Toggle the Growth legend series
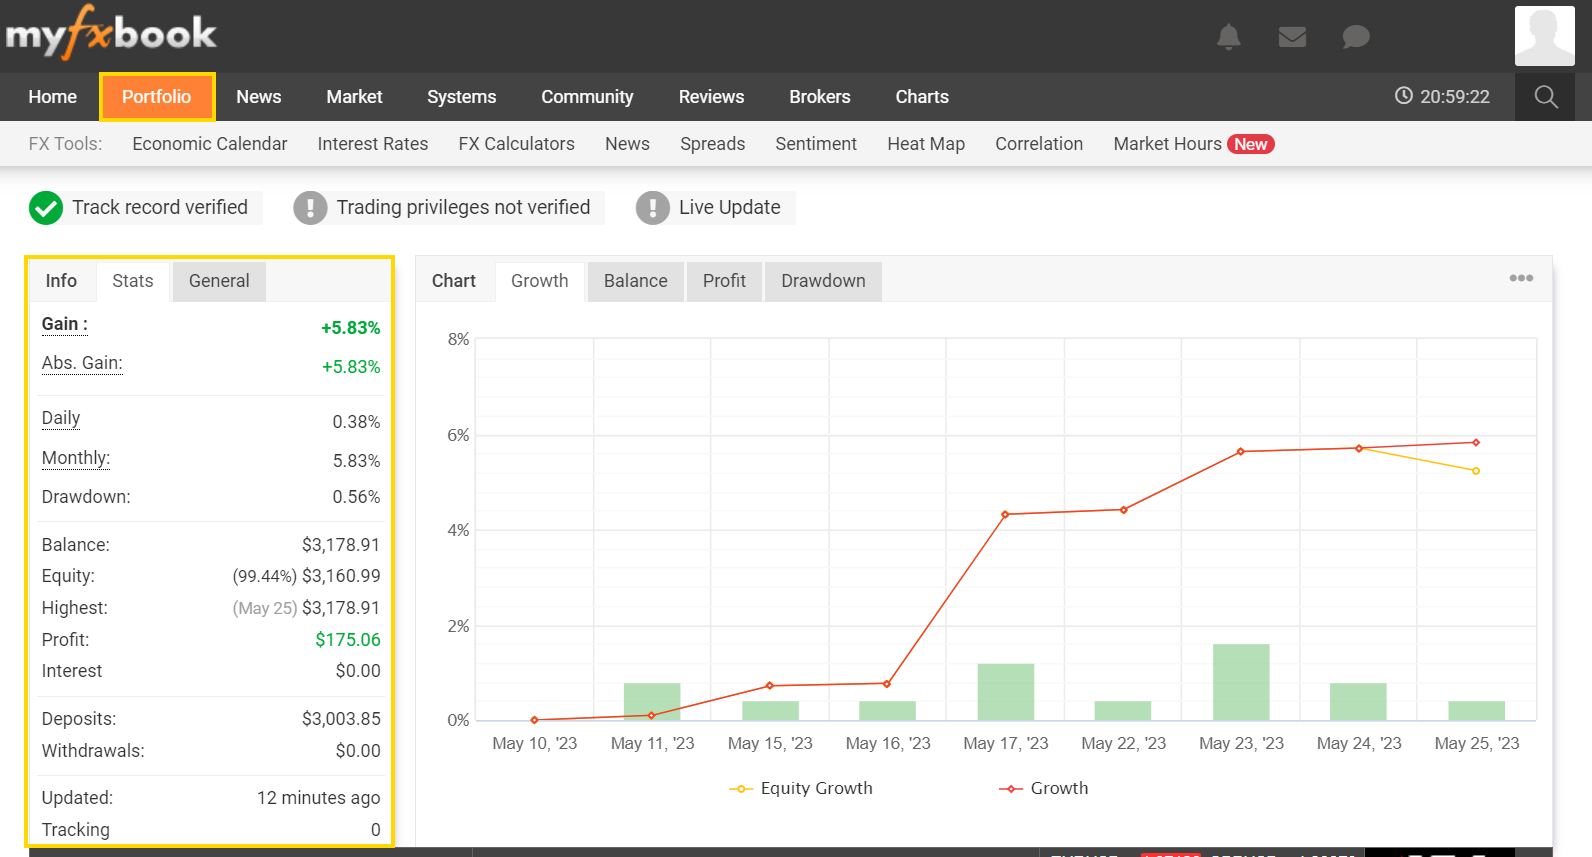The height and width of the screenshot is (857, 1592). (x=1044, y=788)
